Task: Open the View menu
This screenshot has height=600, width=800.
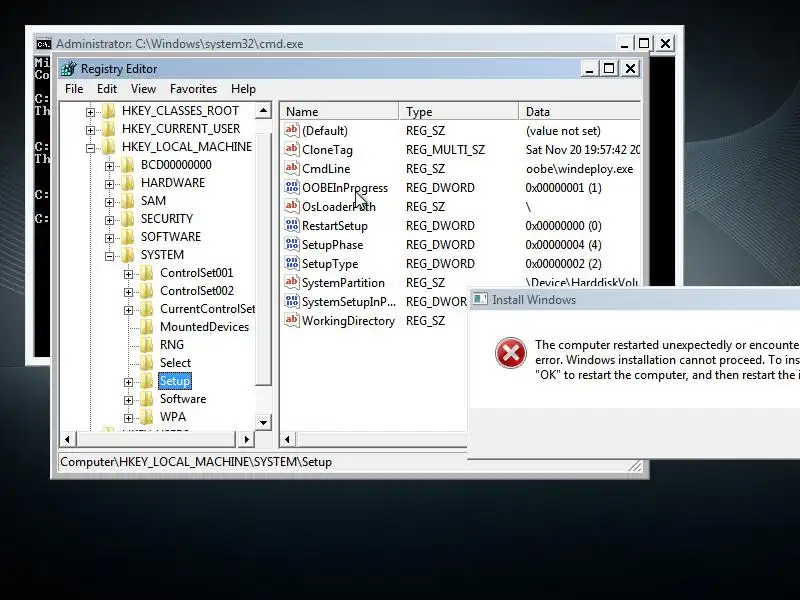Action: point(143,89)
